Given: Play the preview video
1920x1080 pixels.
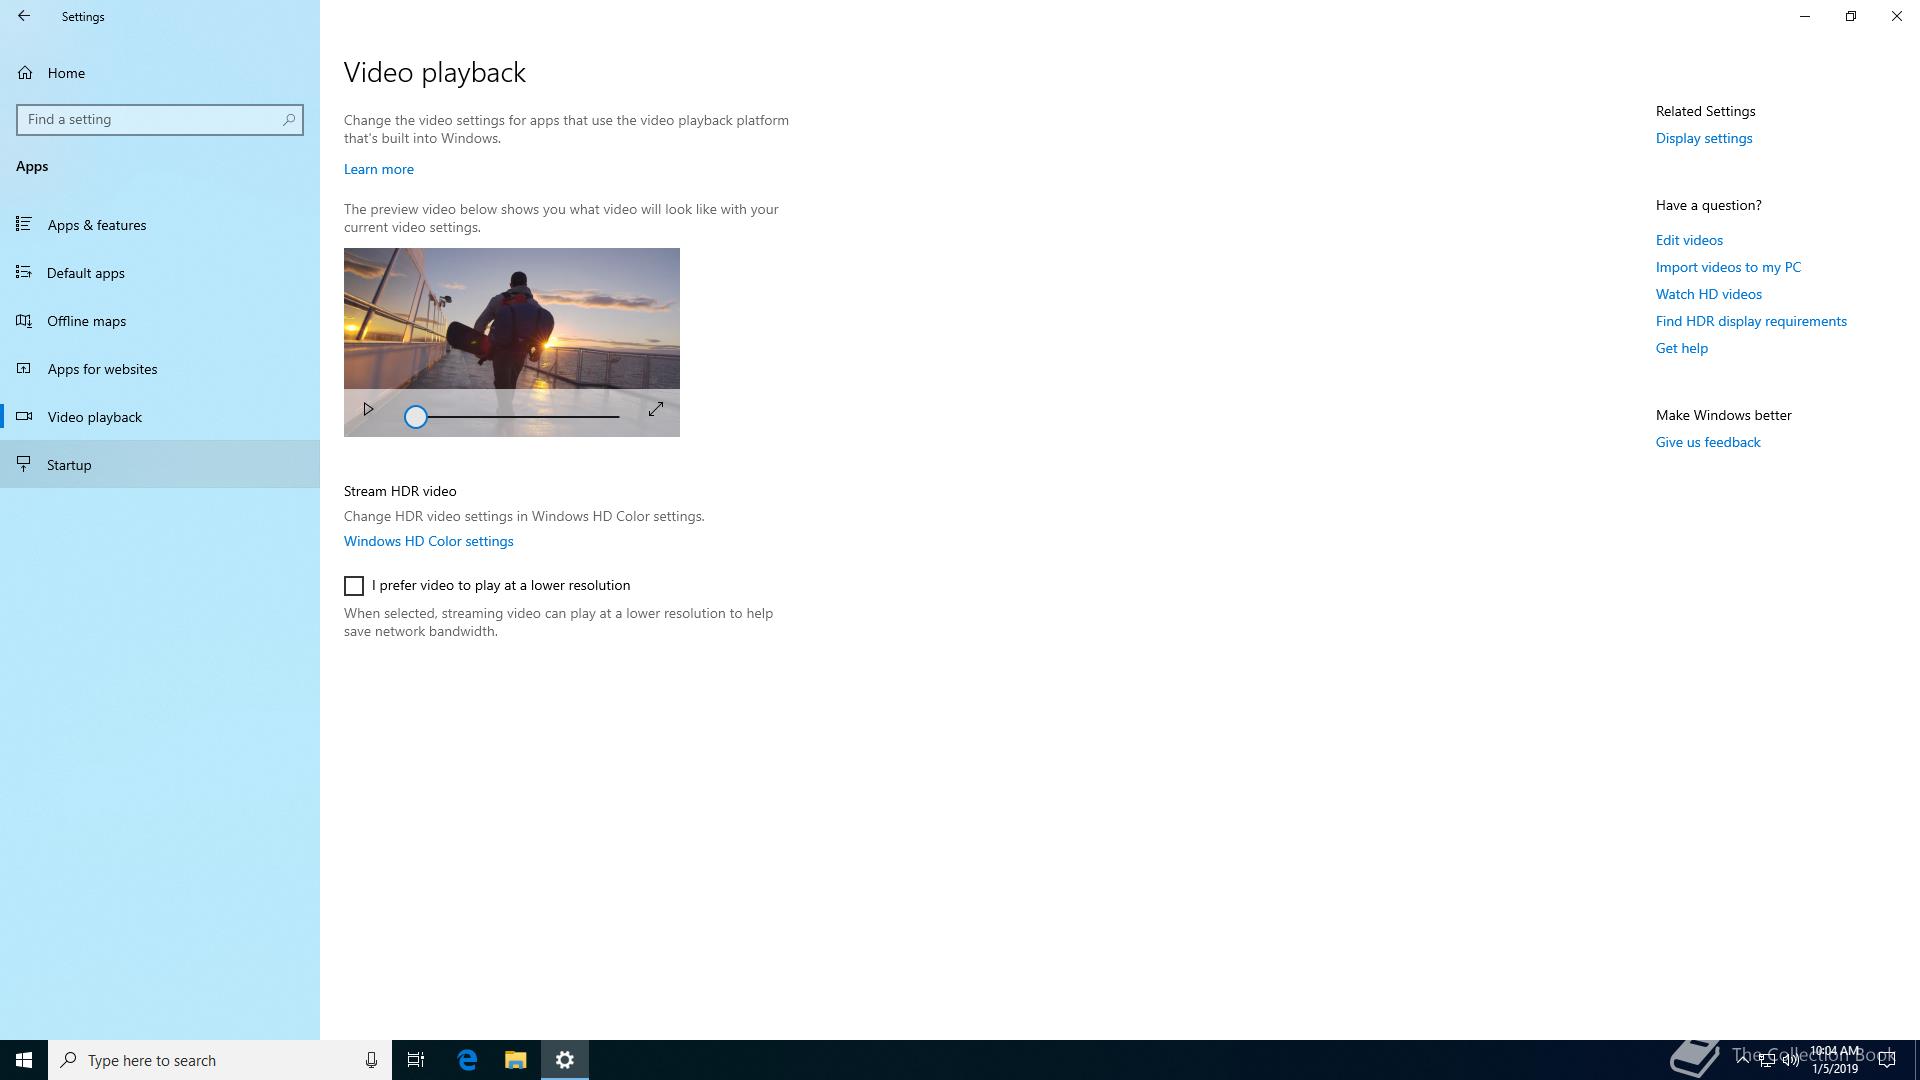Looking at the screenshot, I should click(x=368, y=410).
